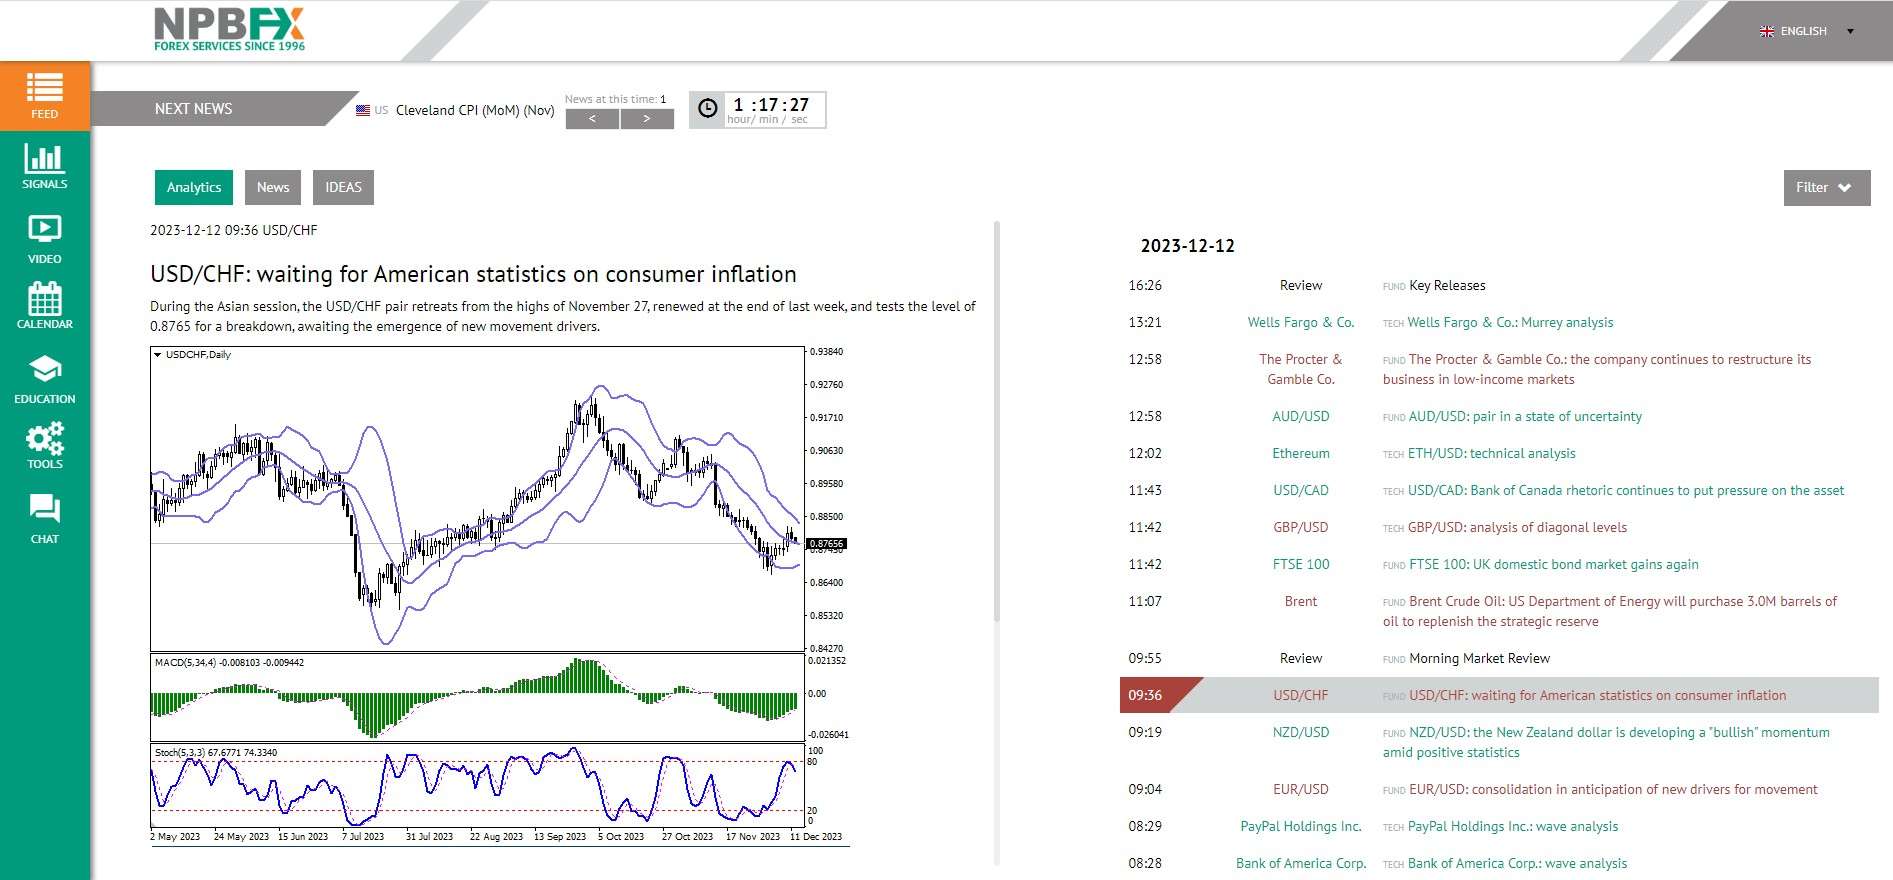
Task: Open the Education sidebar icon
Action: (45, 380)
